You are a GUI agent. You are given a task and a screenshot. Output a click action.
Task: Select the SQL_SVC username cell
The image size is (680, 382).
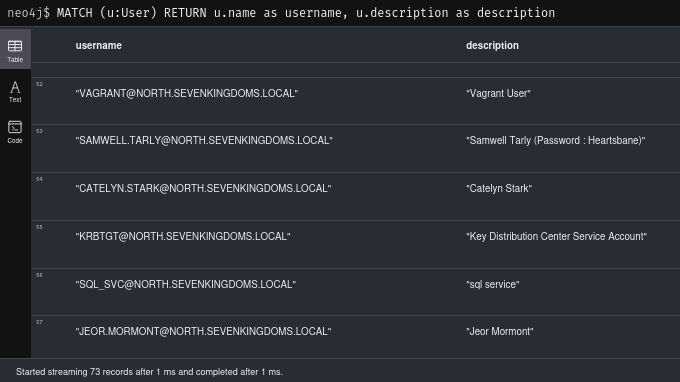point(186,284)
